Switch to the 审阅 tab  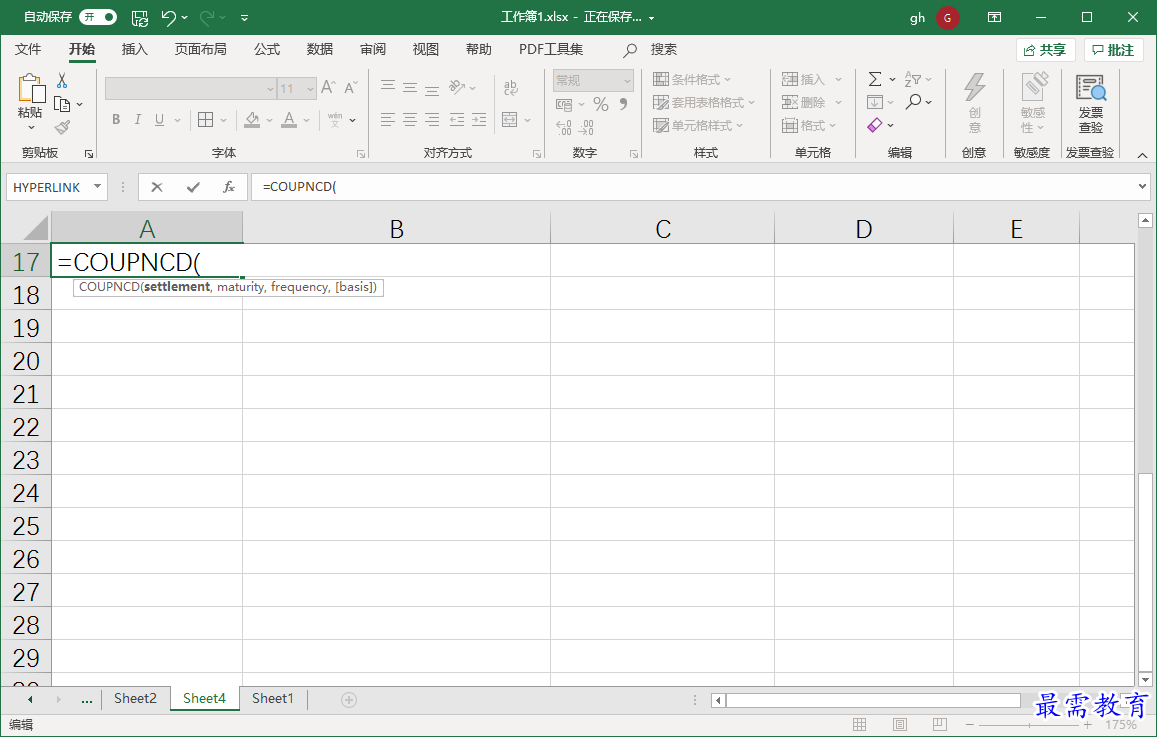click(x=373, y=49)
